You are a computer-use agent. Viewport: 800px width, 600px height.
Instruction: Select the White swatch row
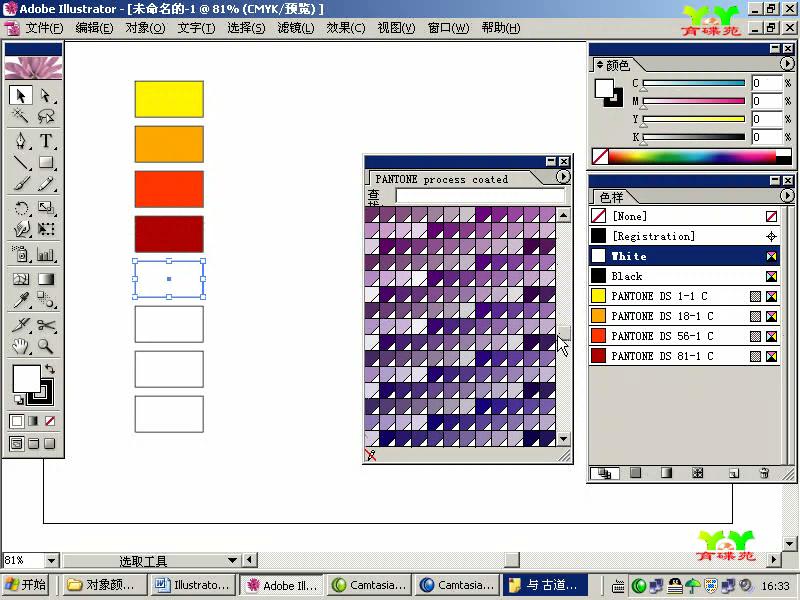point(685,256)
